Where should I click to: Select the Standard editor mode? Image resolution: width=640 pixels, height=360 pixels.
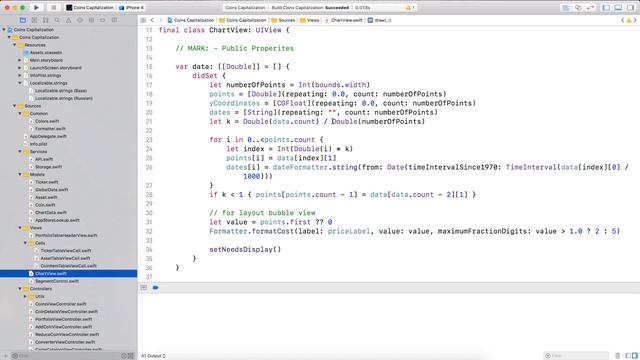566,7
